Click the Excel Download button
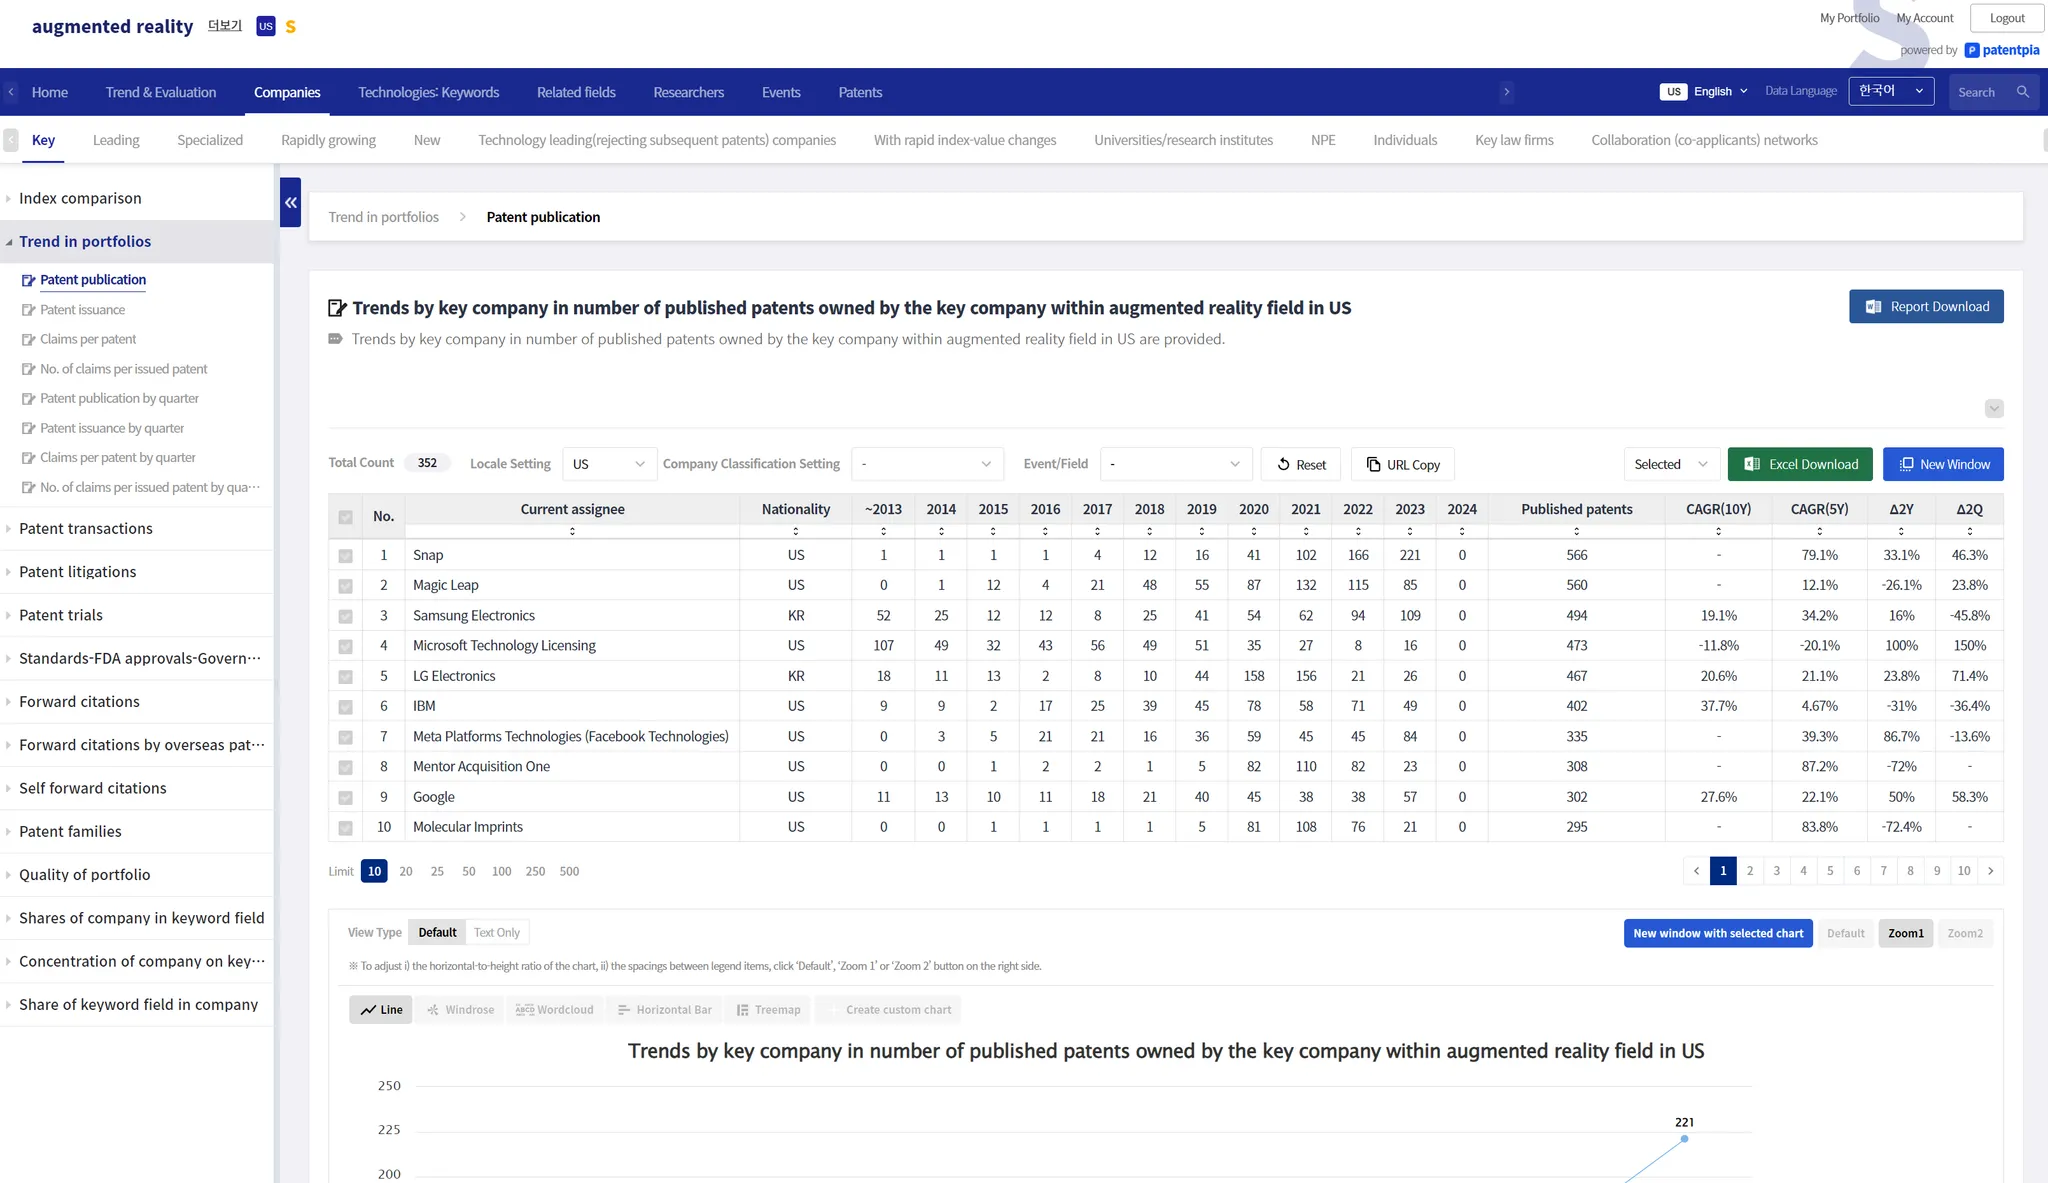 click(1799, 464)
